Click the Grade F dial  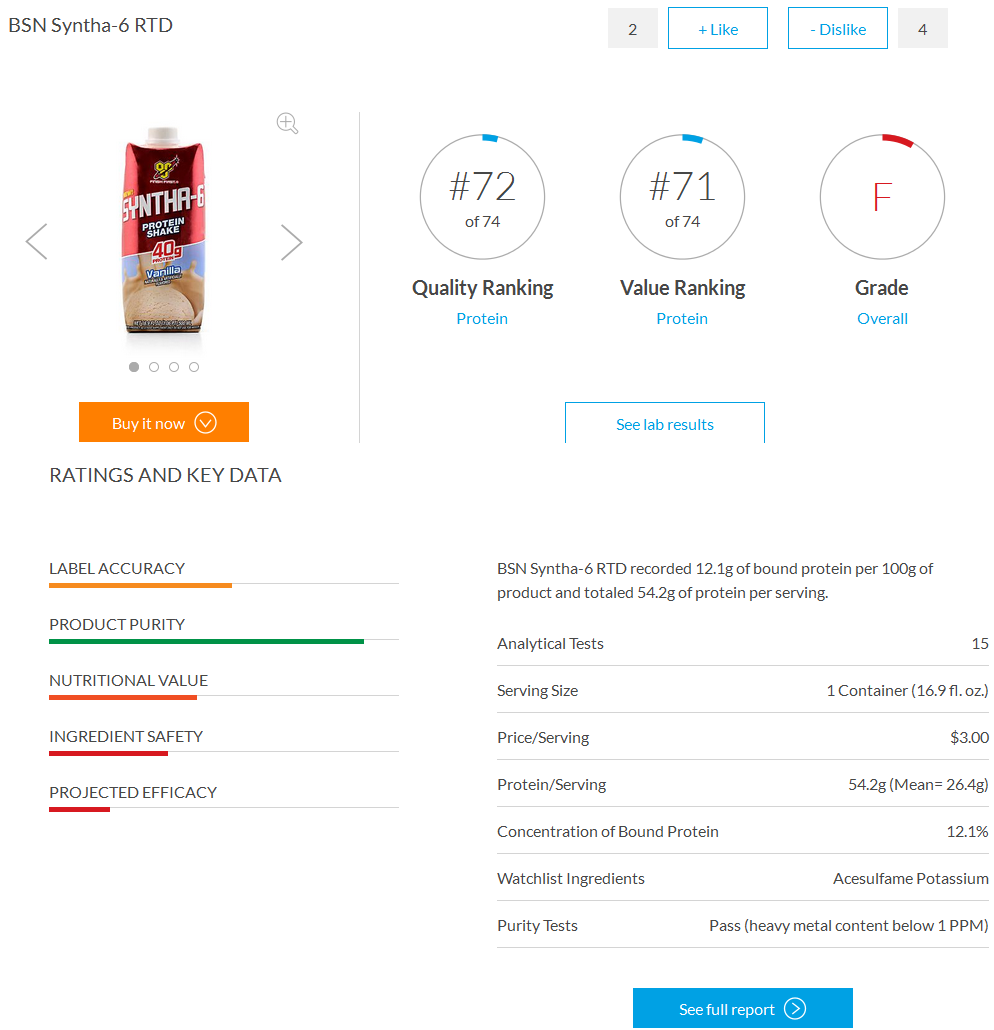[882, 196]
